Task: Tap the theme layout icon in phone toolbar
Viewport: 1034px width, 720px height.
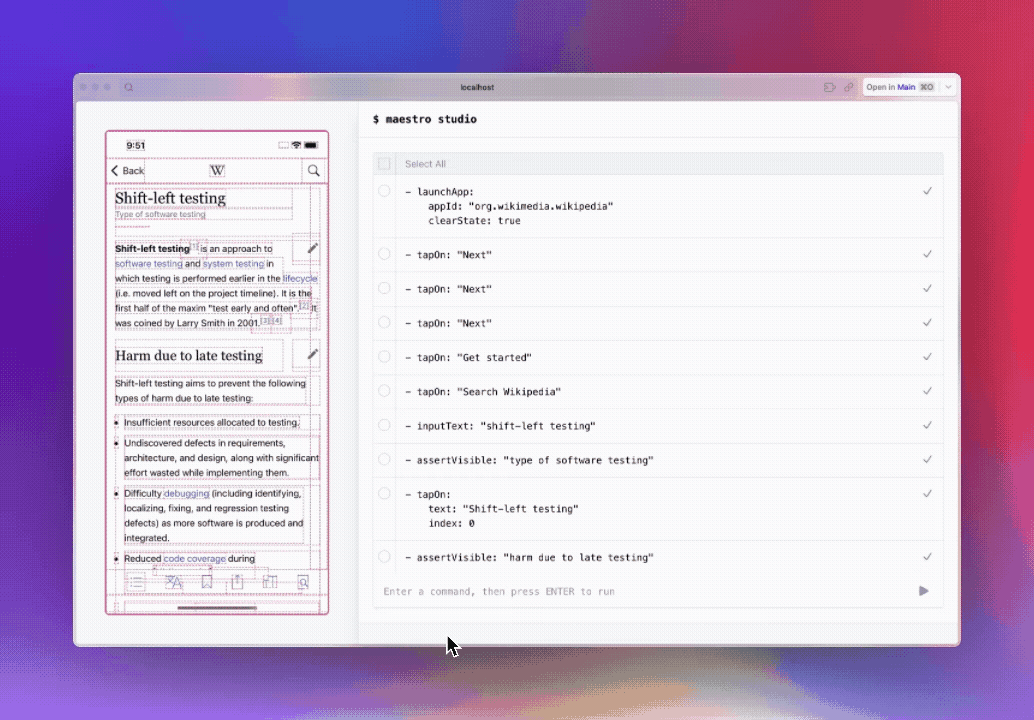Action: (270, 582)
